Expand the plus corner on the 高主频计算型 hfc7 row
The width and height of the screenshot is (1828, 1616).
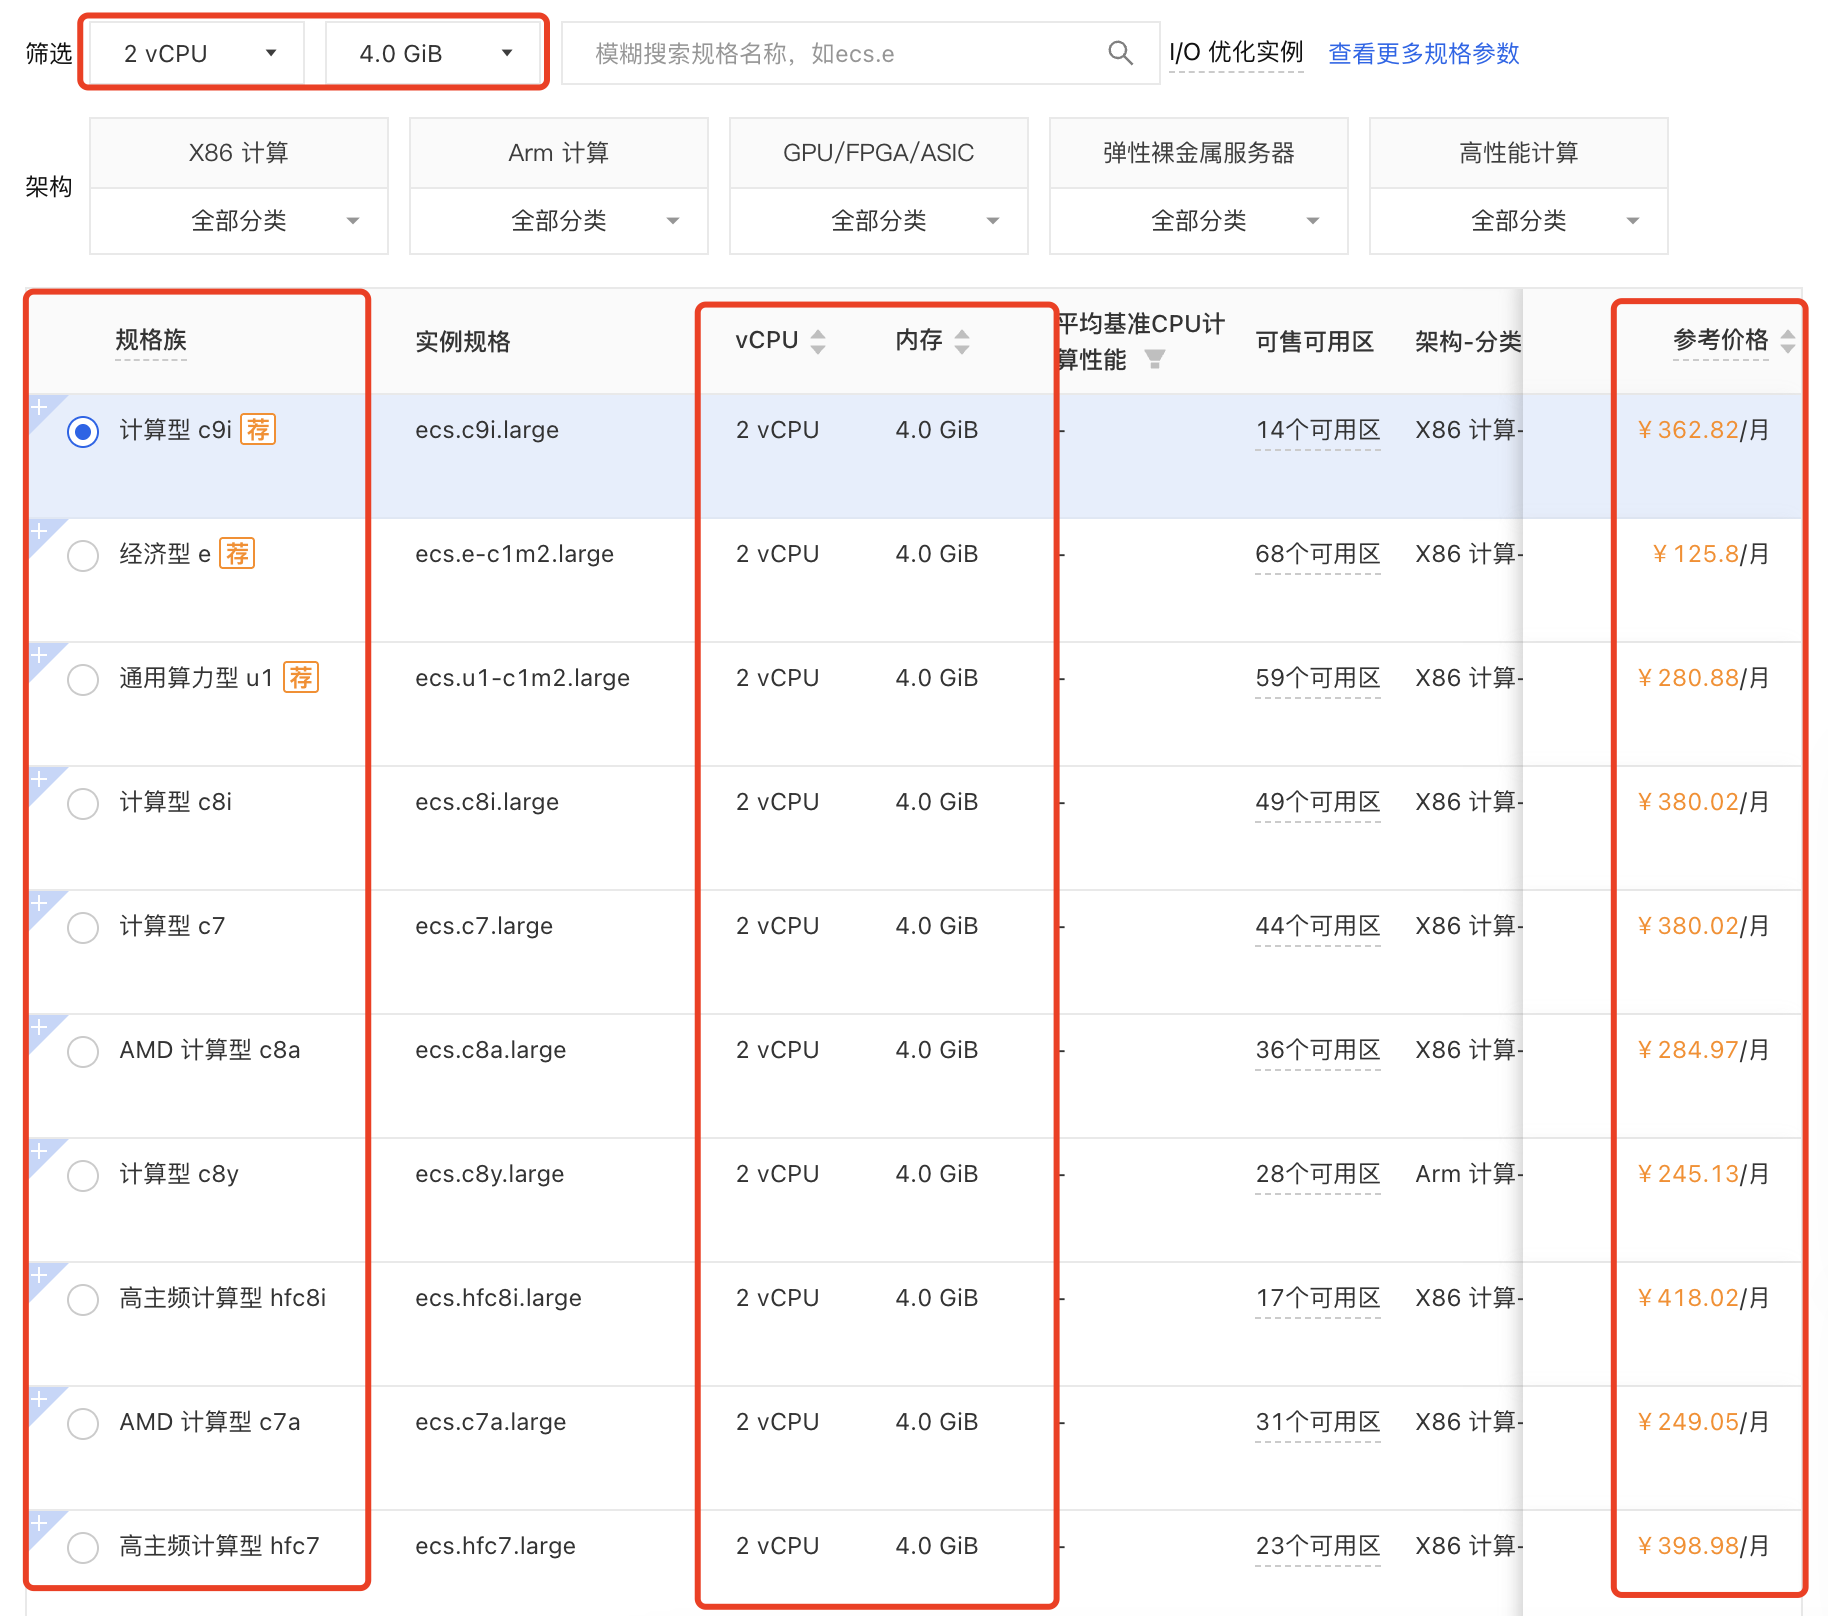coord(41,1523)
